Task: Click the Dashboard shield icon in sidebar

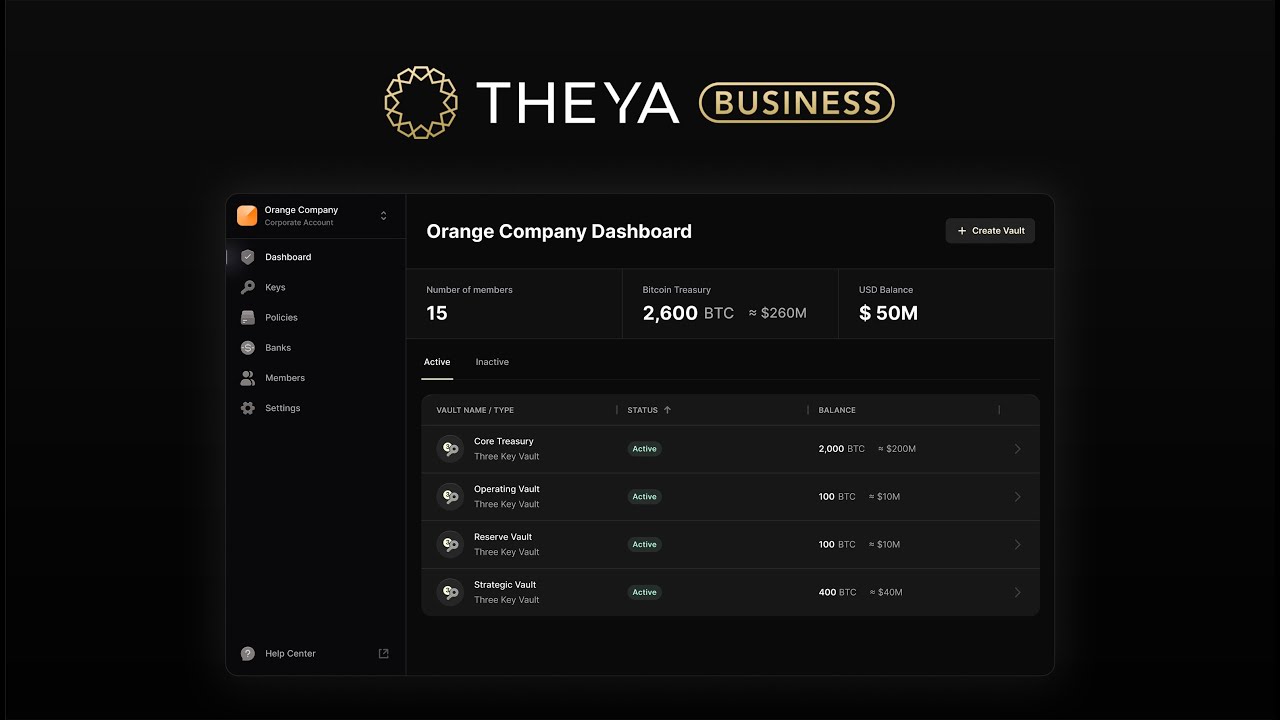Action: point(248,257)
